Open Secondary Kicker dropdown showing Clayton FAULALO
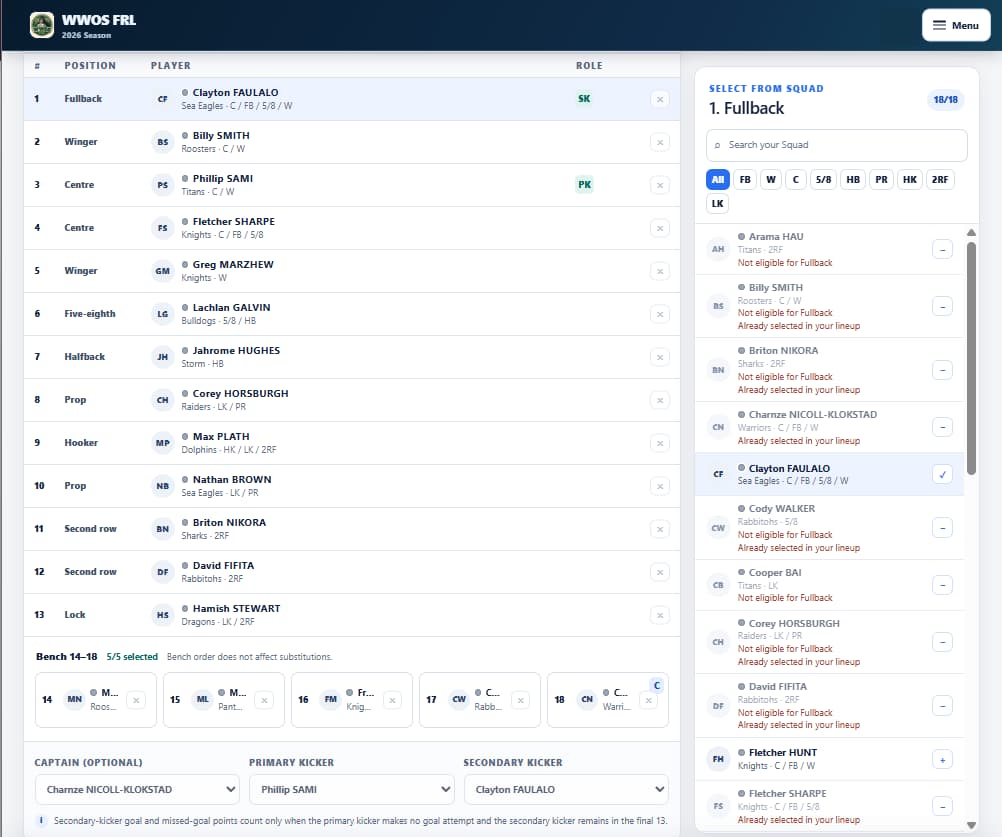Screen dimensions: 1002x837 [566, 790]
